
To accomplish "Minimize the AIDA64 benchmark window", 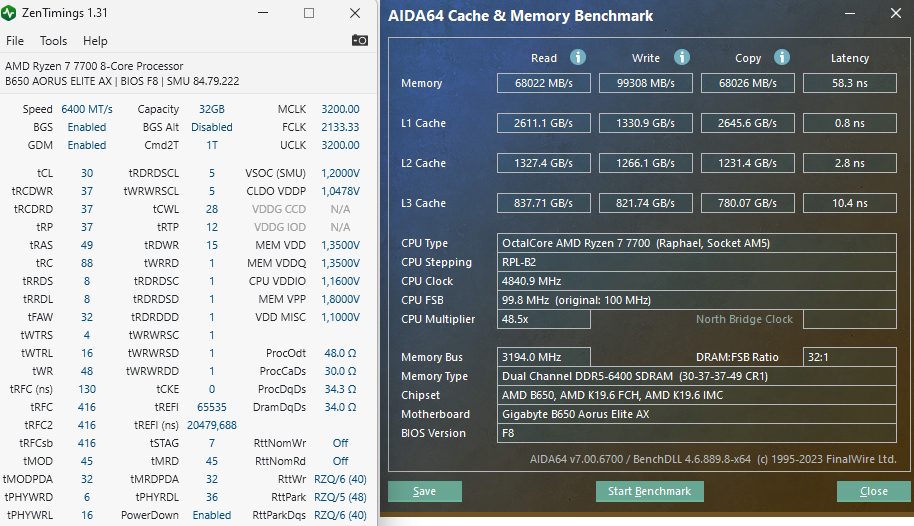I will (x=850, y=13).
